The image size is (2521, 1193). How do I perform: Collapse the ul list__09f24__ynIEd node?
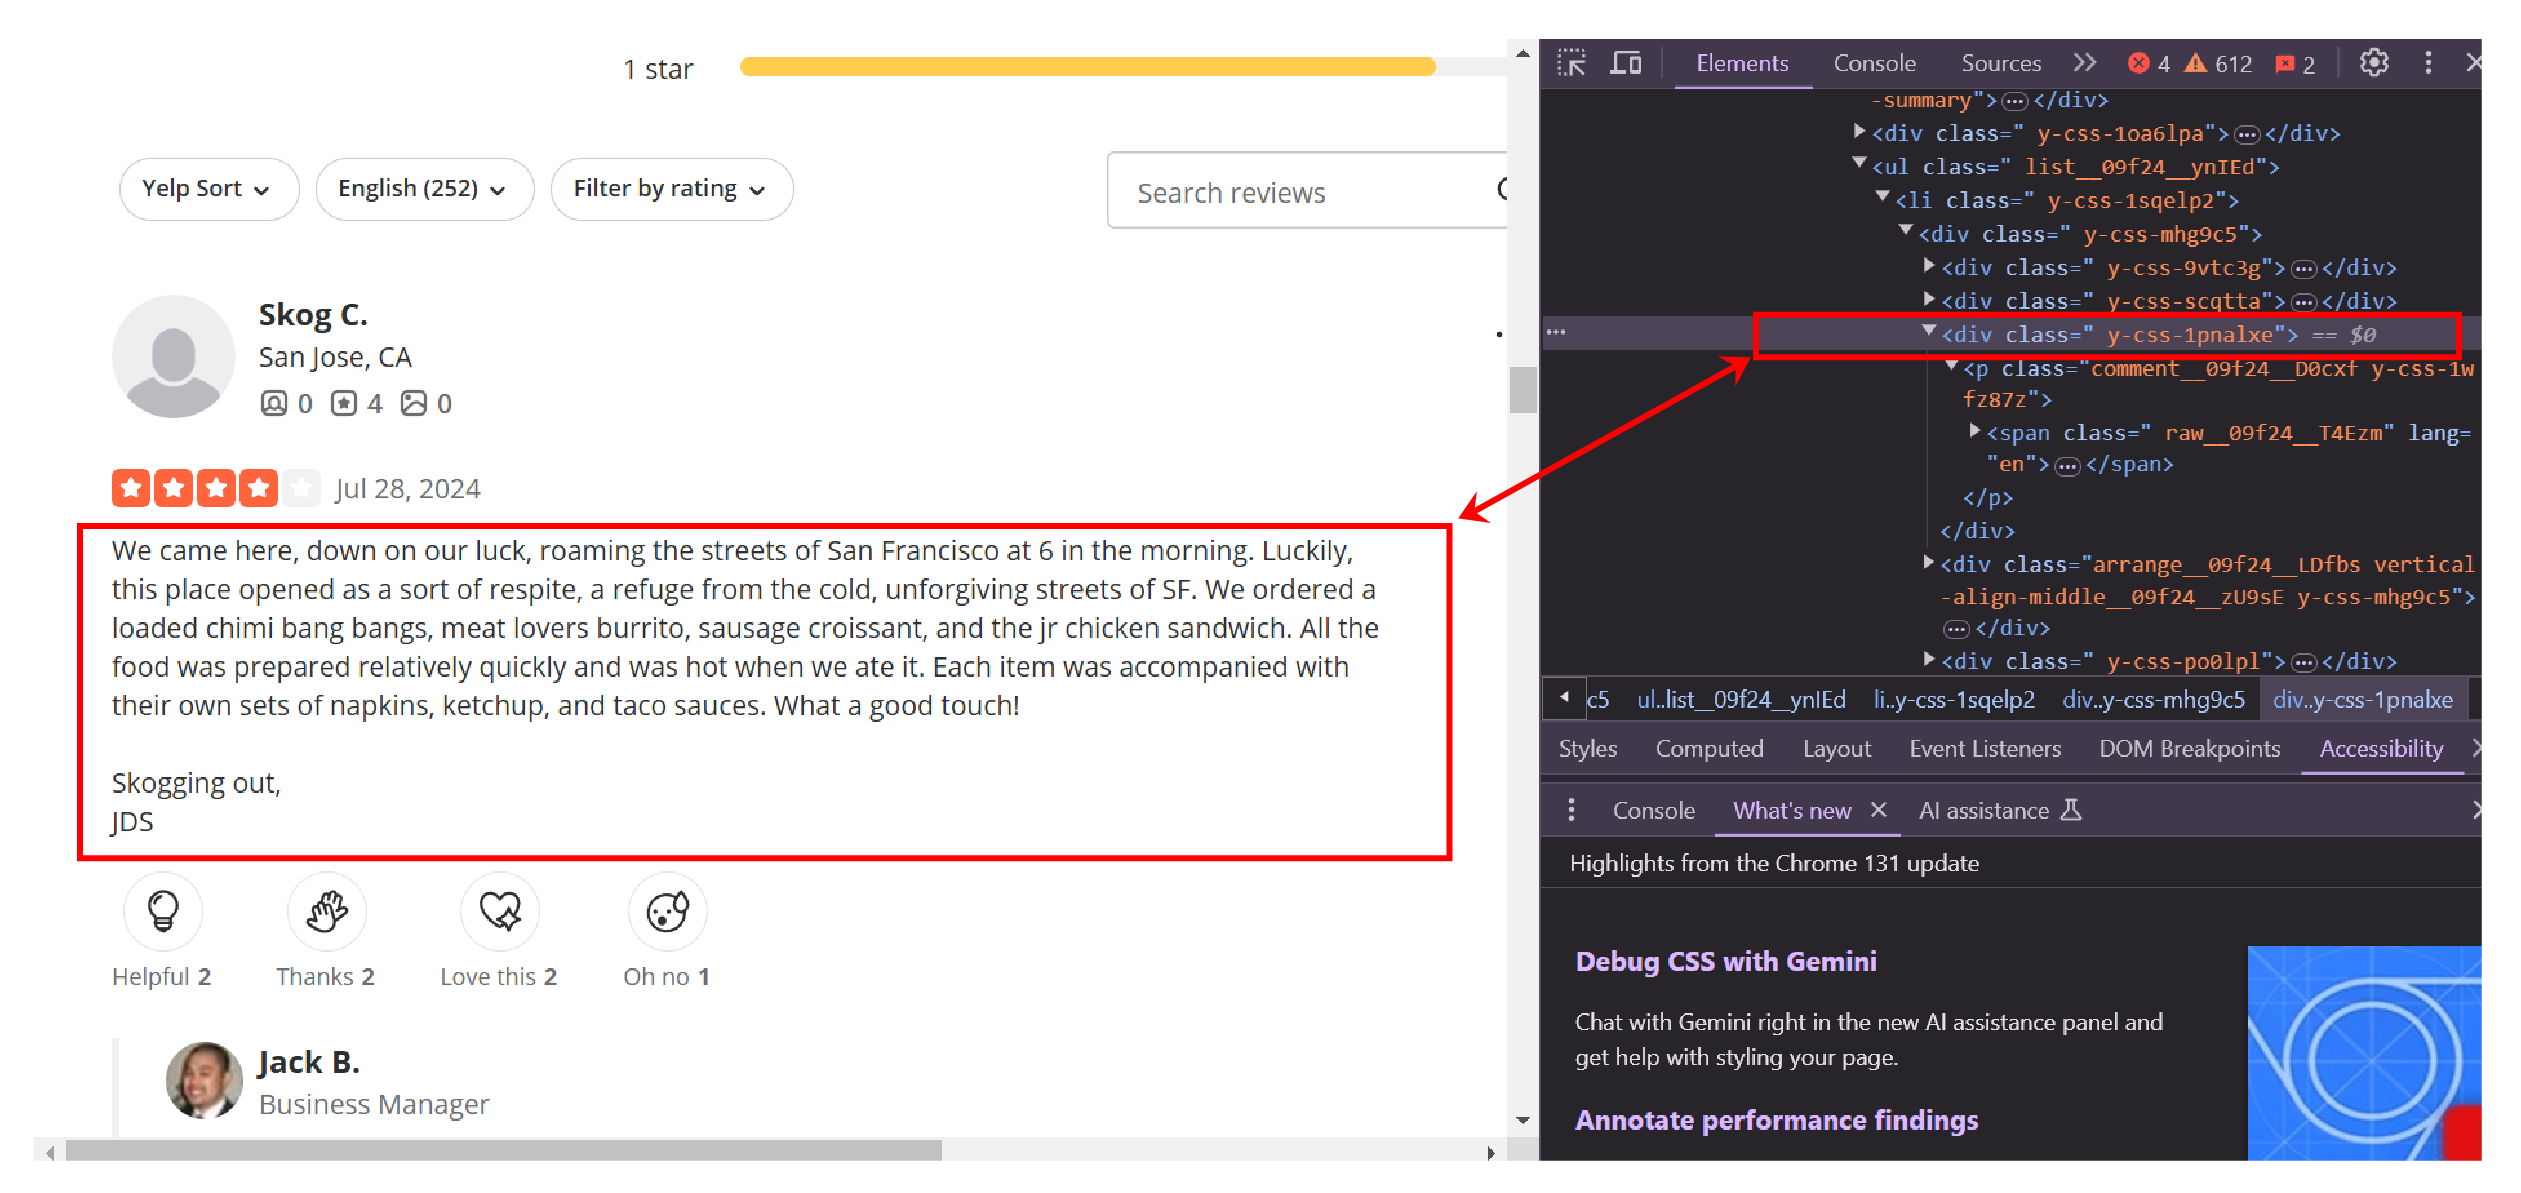[x=1859, y=162]
